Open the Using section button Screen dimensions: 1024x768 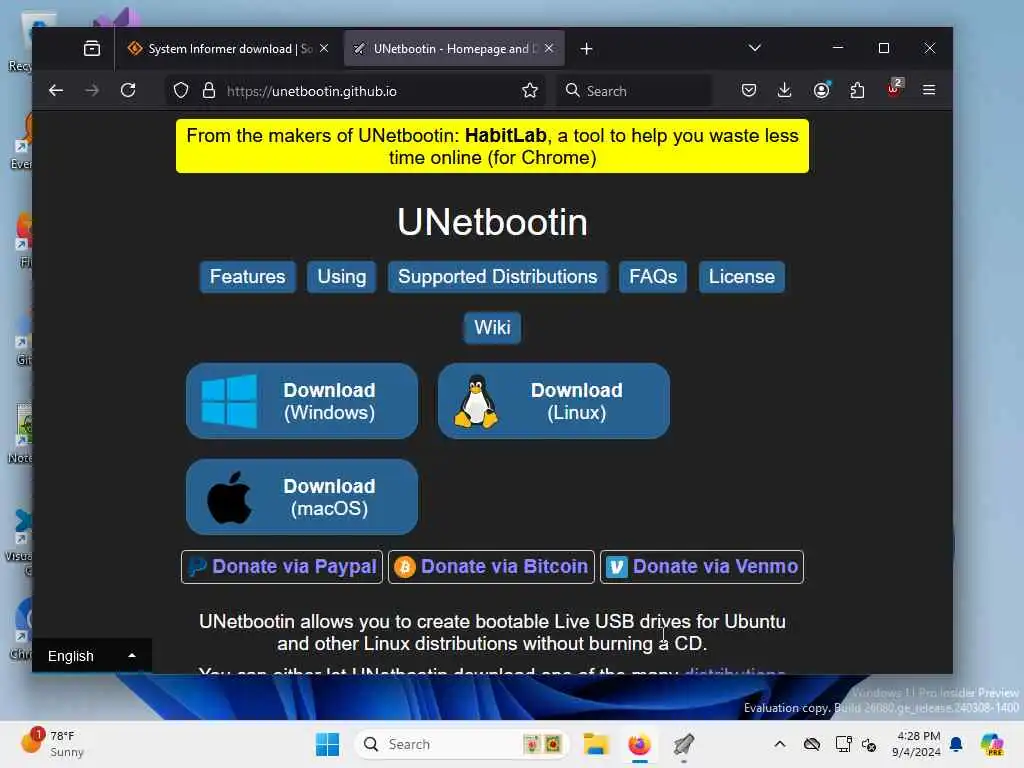(342, 277)
